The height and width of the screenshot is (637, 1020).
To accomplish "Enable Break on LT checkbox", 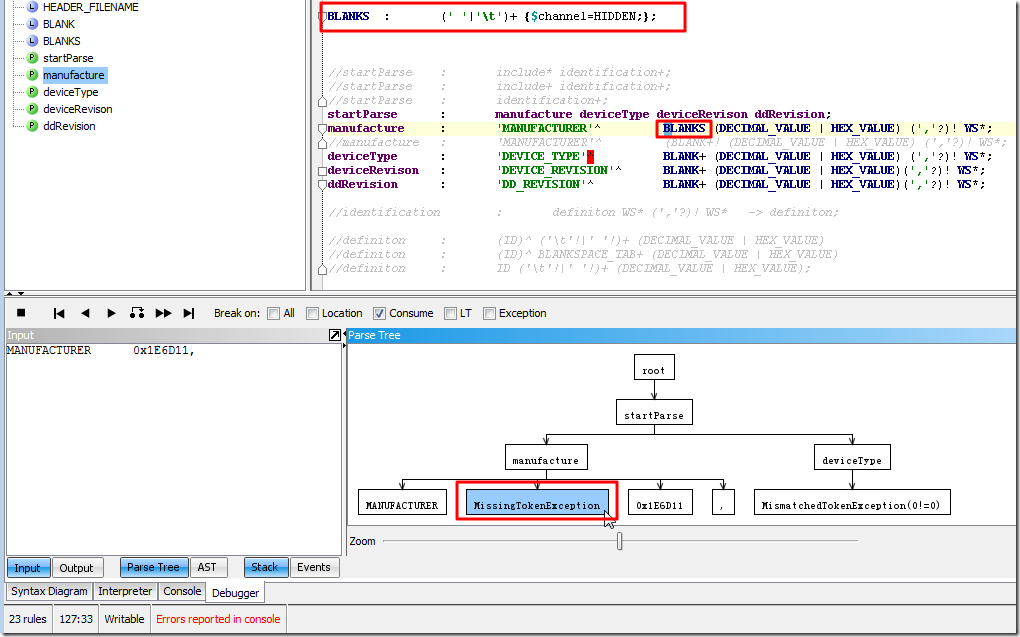I will [450, 314].
